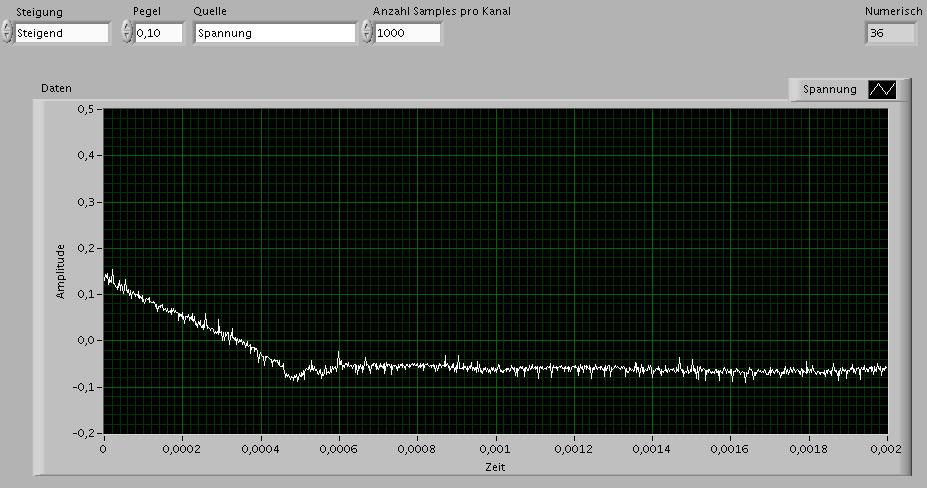
Task: Click the Amplitude axis label
Action: (x=60, y=271)
